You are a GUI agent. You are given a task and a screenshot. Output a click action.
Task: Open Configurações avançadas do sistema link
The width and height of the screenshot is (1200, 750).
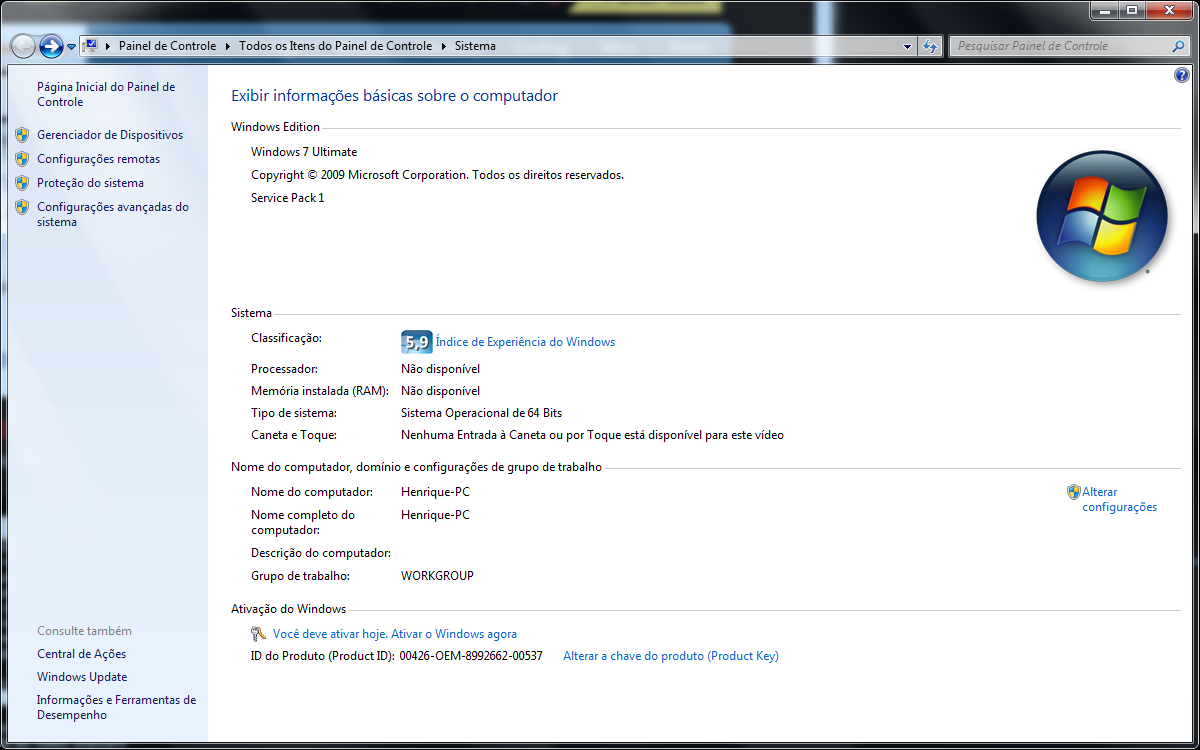pyautogui.click(x=113, y=214)
